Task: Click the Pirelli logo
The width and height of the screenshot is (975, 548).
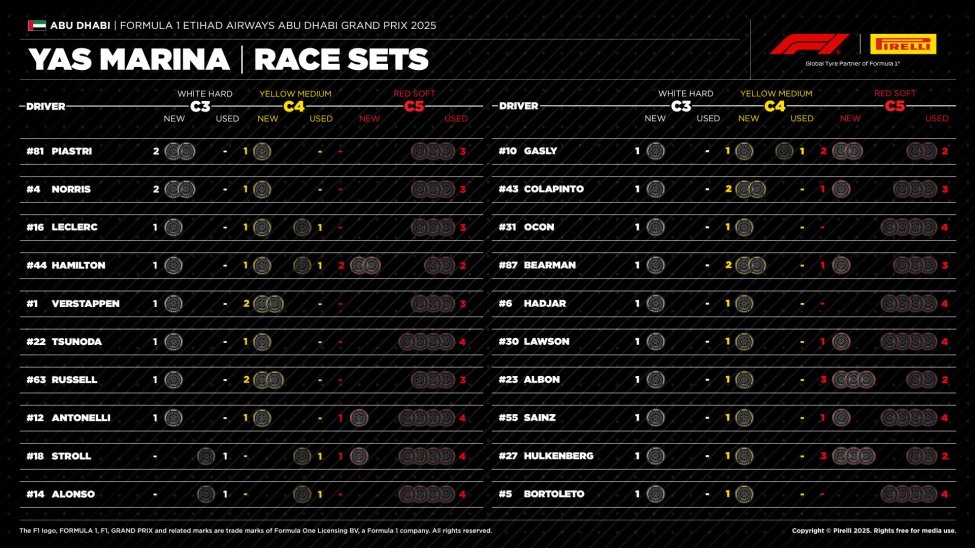Action: tap(902, 44)
